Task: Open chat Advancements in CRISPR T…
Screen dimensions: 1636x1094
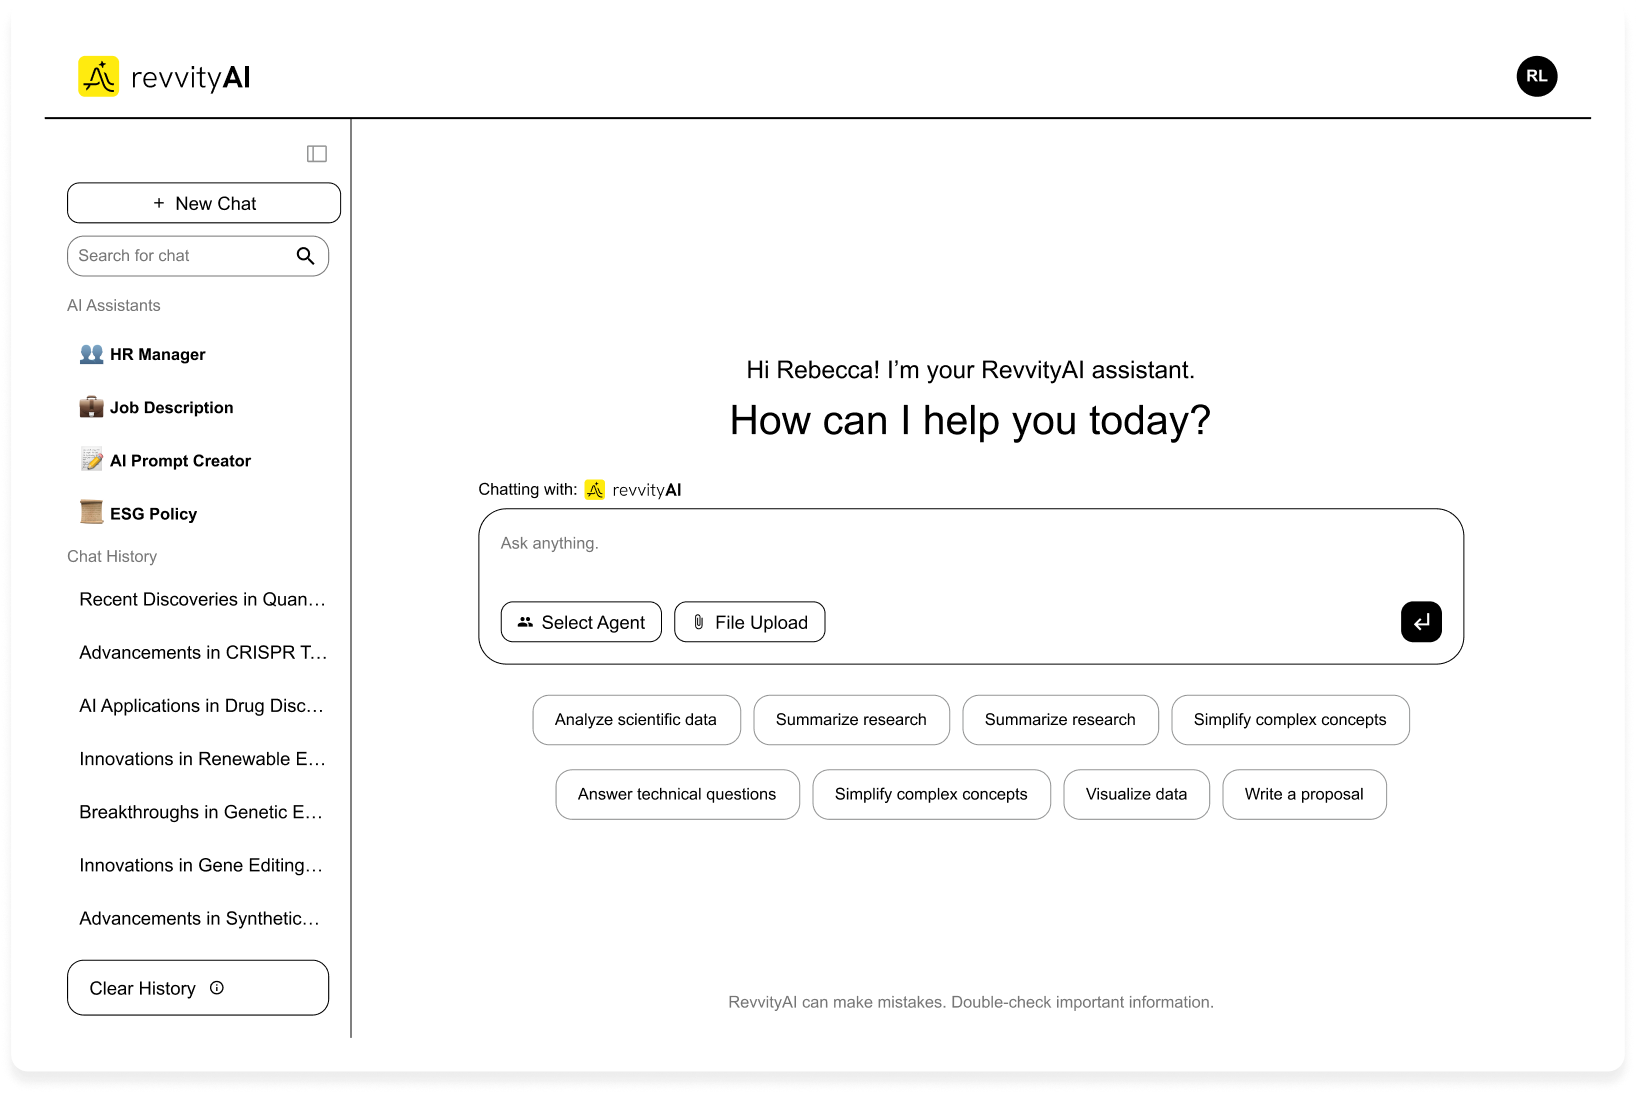Action: coord(202,652)
